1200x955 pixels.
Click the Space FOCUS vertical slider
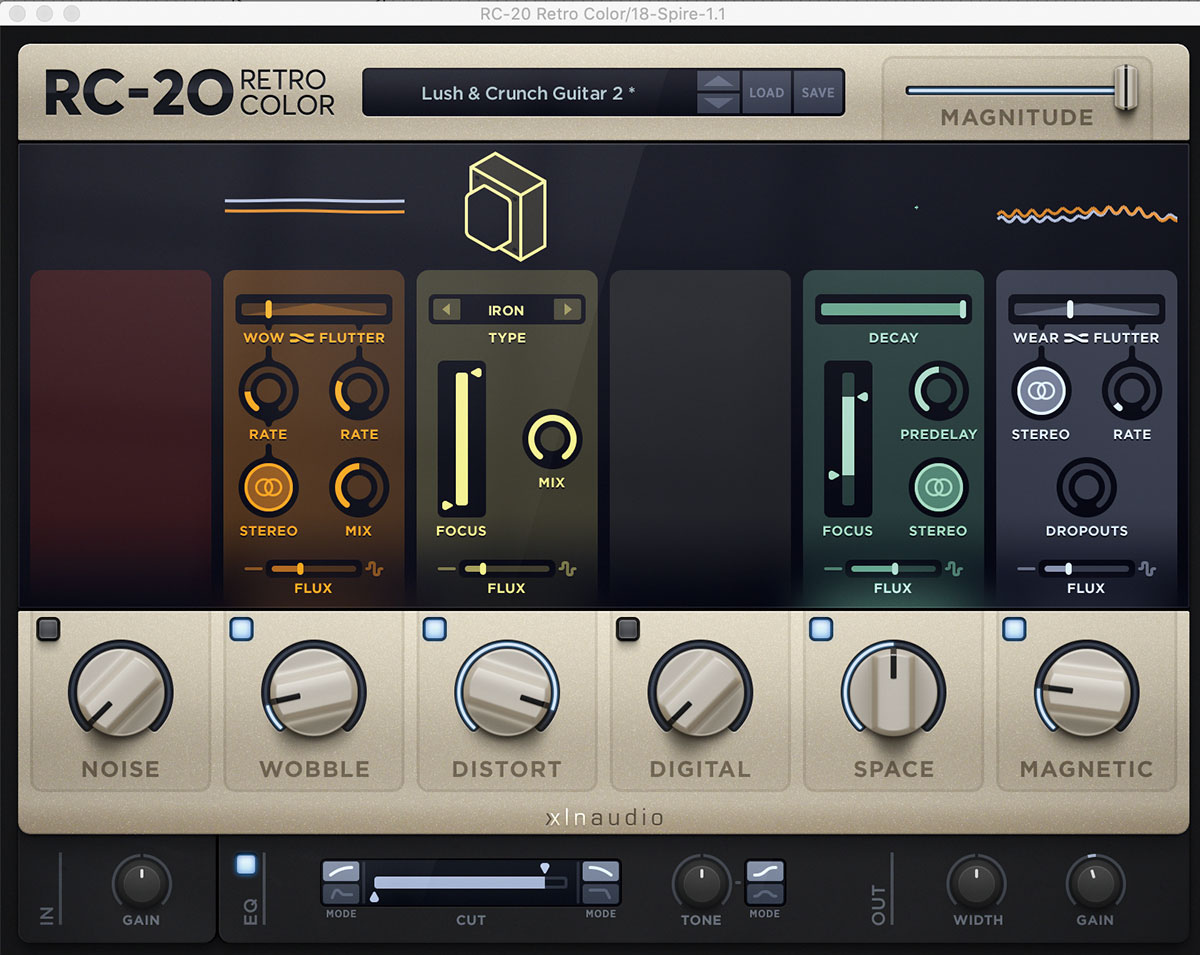[x=848, y=439]
